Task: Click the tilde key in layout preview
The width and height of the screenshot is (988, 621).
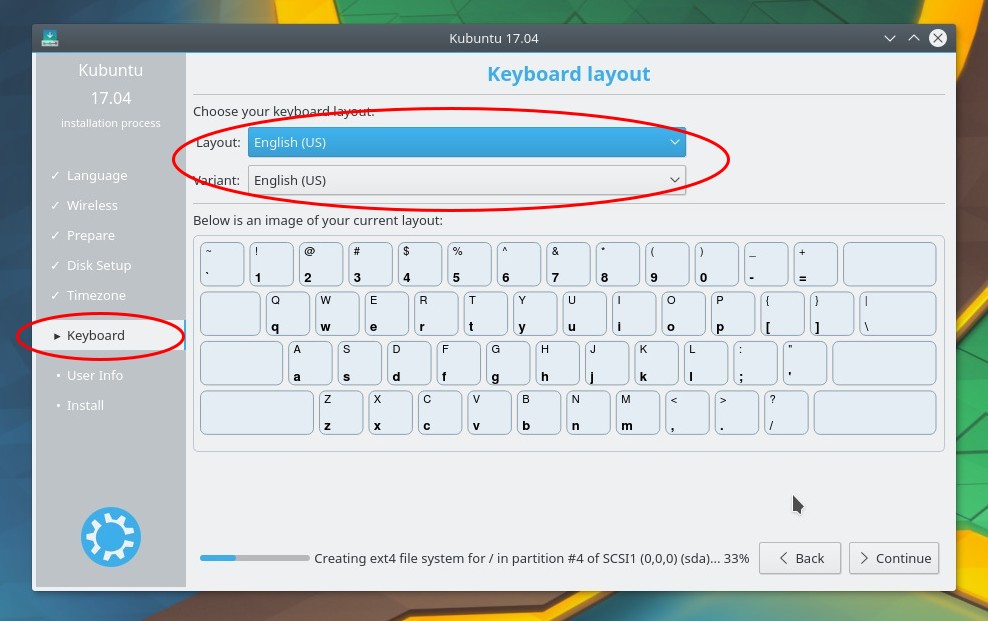Action: pyautogui.click(x=222, y=265)
